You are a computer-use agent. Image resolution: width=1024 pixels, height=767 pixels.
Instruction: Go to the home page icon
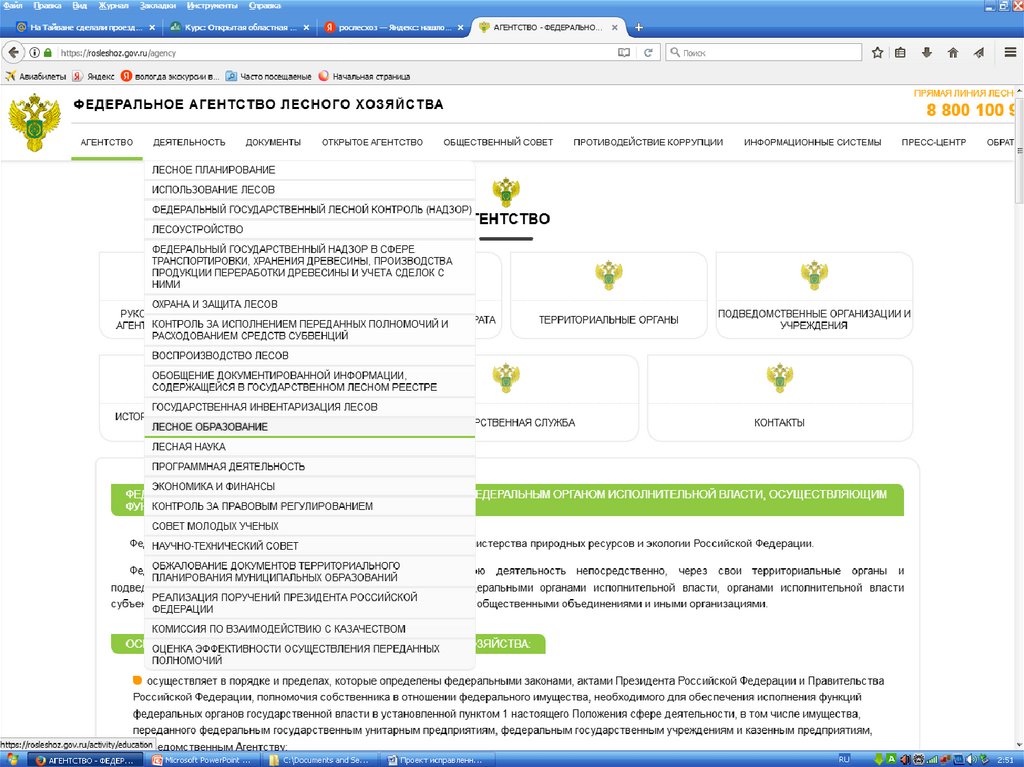point(953,53)
